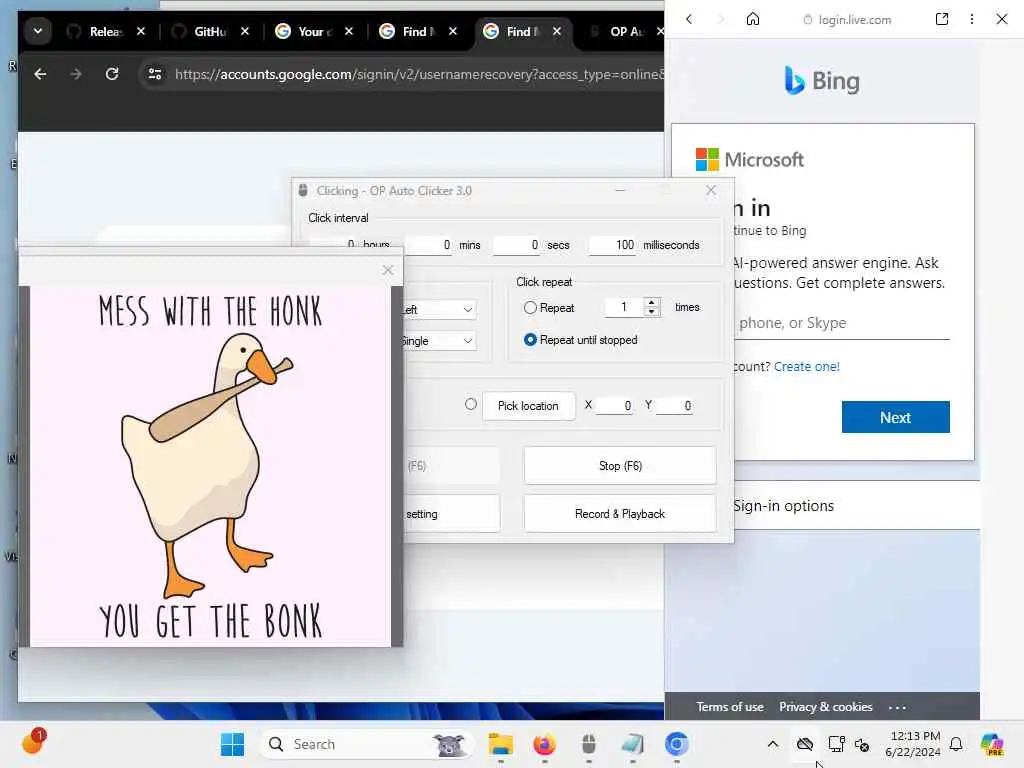Open the 'Create one!' account link
1024x768 pixels.
click(807, 366)
